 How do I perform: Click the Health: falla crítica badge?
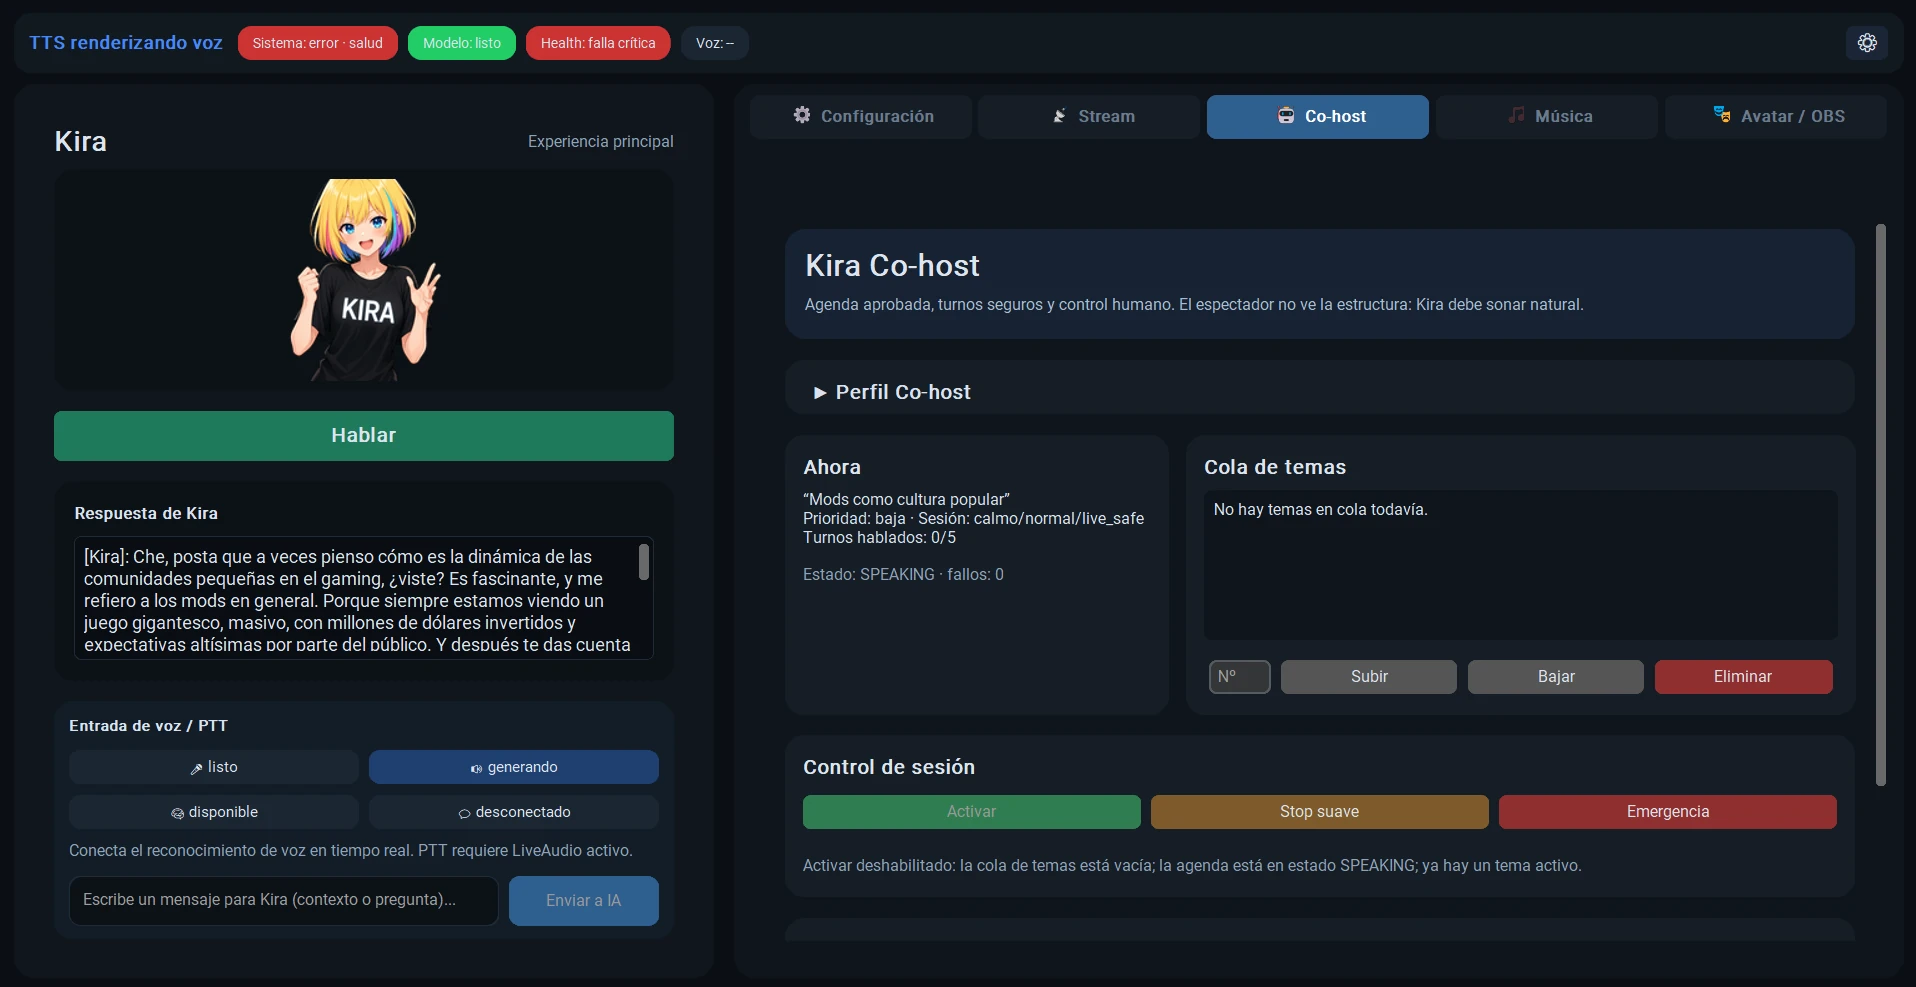[x=598, y=43]
